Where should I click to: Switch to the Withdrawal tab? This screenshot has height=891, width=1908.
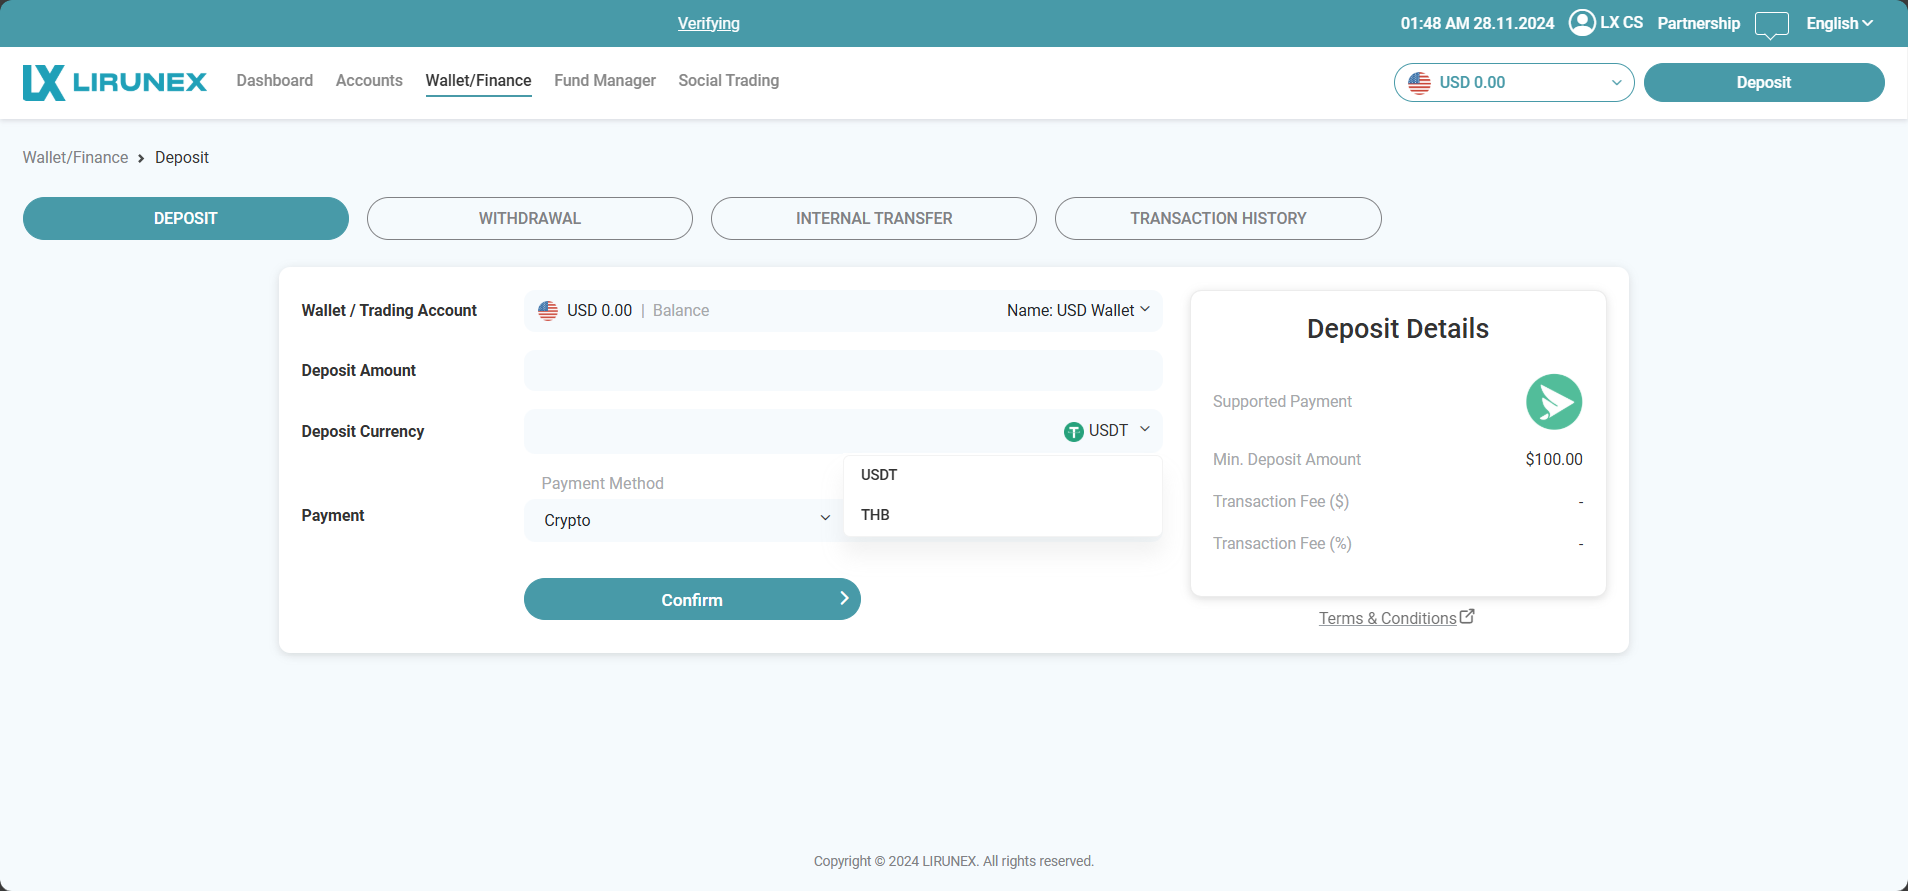click(x=529, y=218)
